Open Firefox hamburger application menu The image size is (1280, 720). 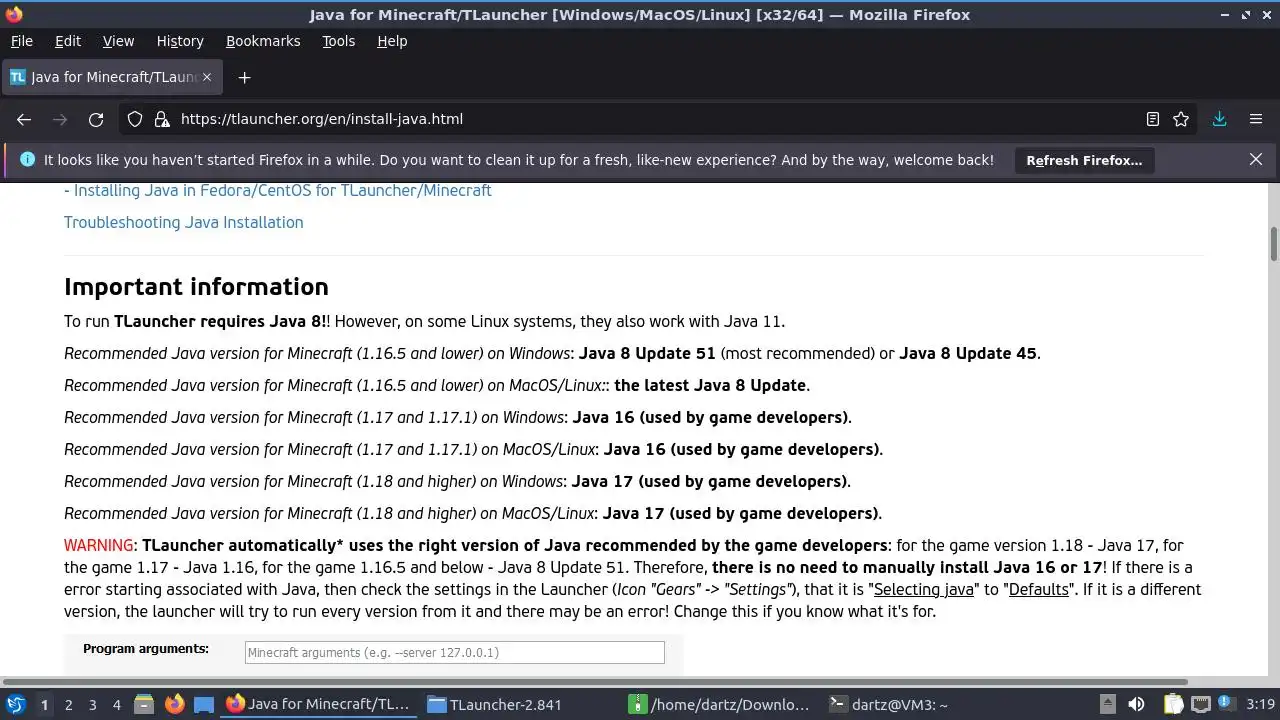[x=1256, y=119]
